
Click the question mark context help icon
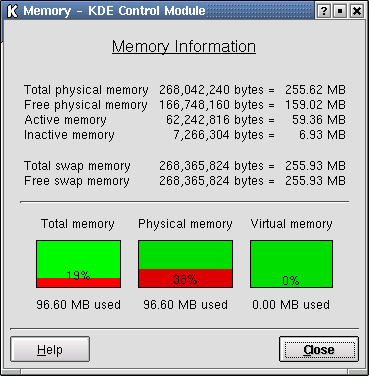323,11
